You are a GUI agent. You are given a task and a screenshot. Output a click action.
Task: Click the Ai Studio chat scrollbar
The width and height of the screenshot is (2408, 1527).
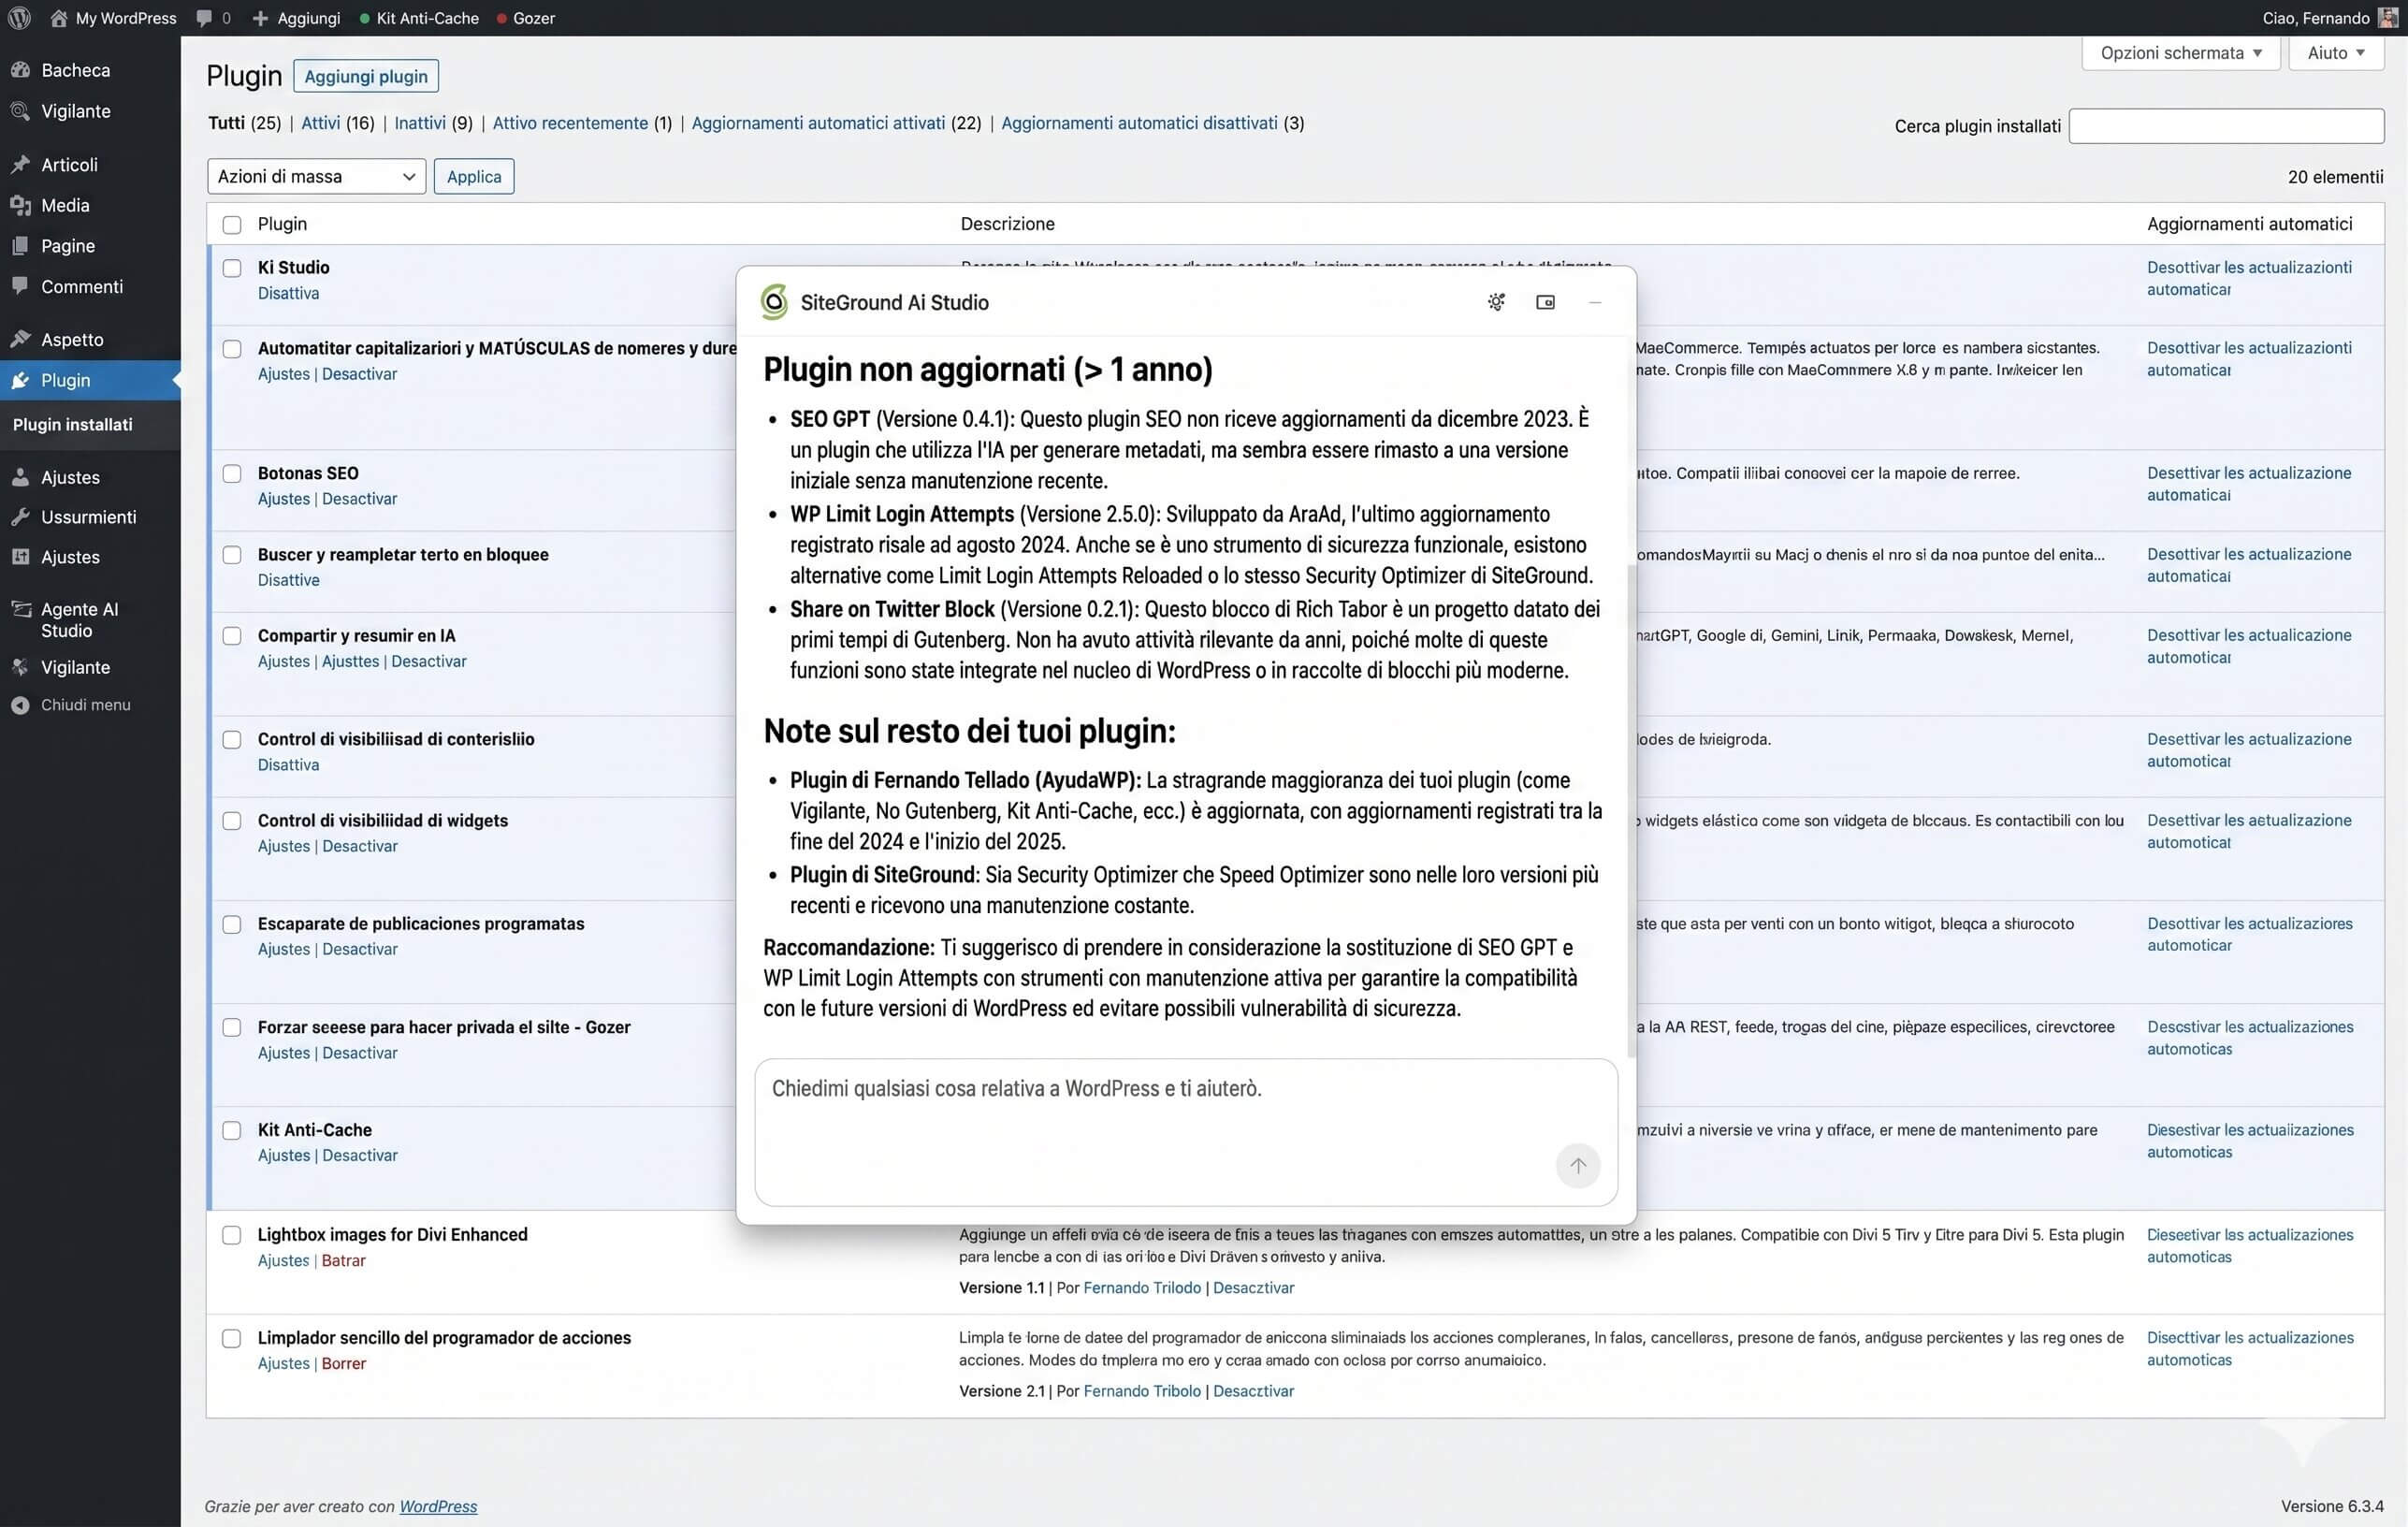point(1631,810)
